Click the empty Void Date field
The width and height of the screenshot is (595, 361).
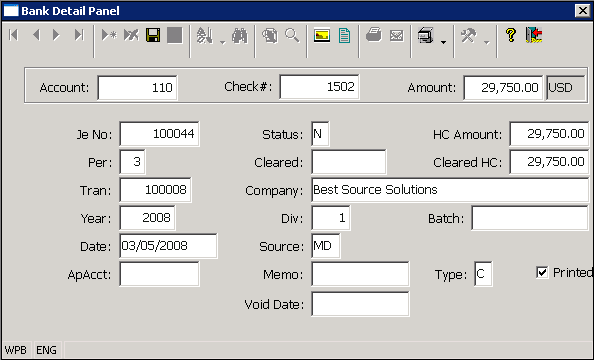coord(360,304)
